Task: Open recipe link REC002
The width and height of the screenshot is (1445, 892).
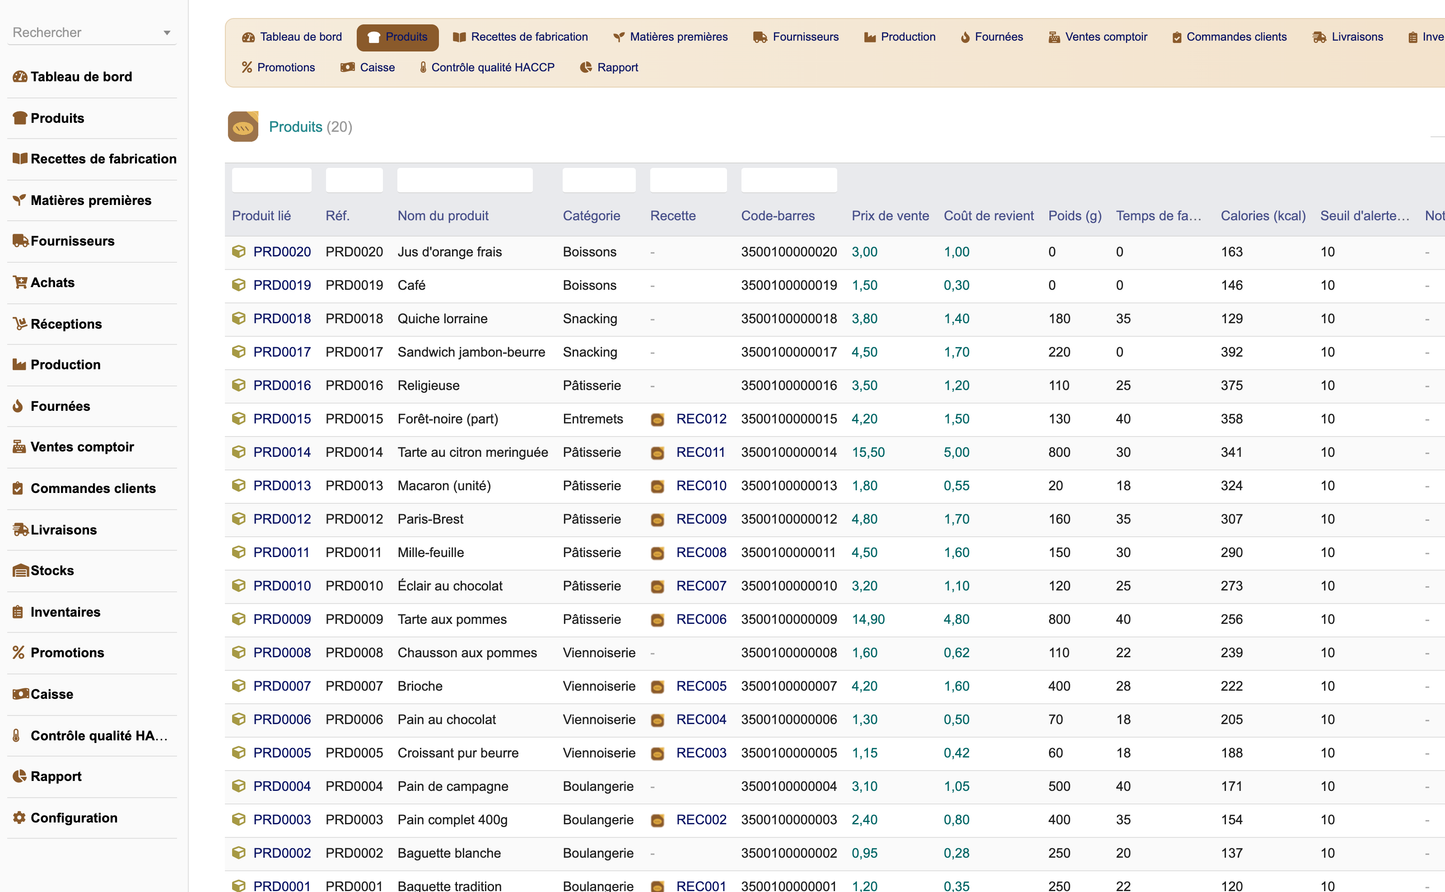Action: pyautogui.click(x=701, y=819)
